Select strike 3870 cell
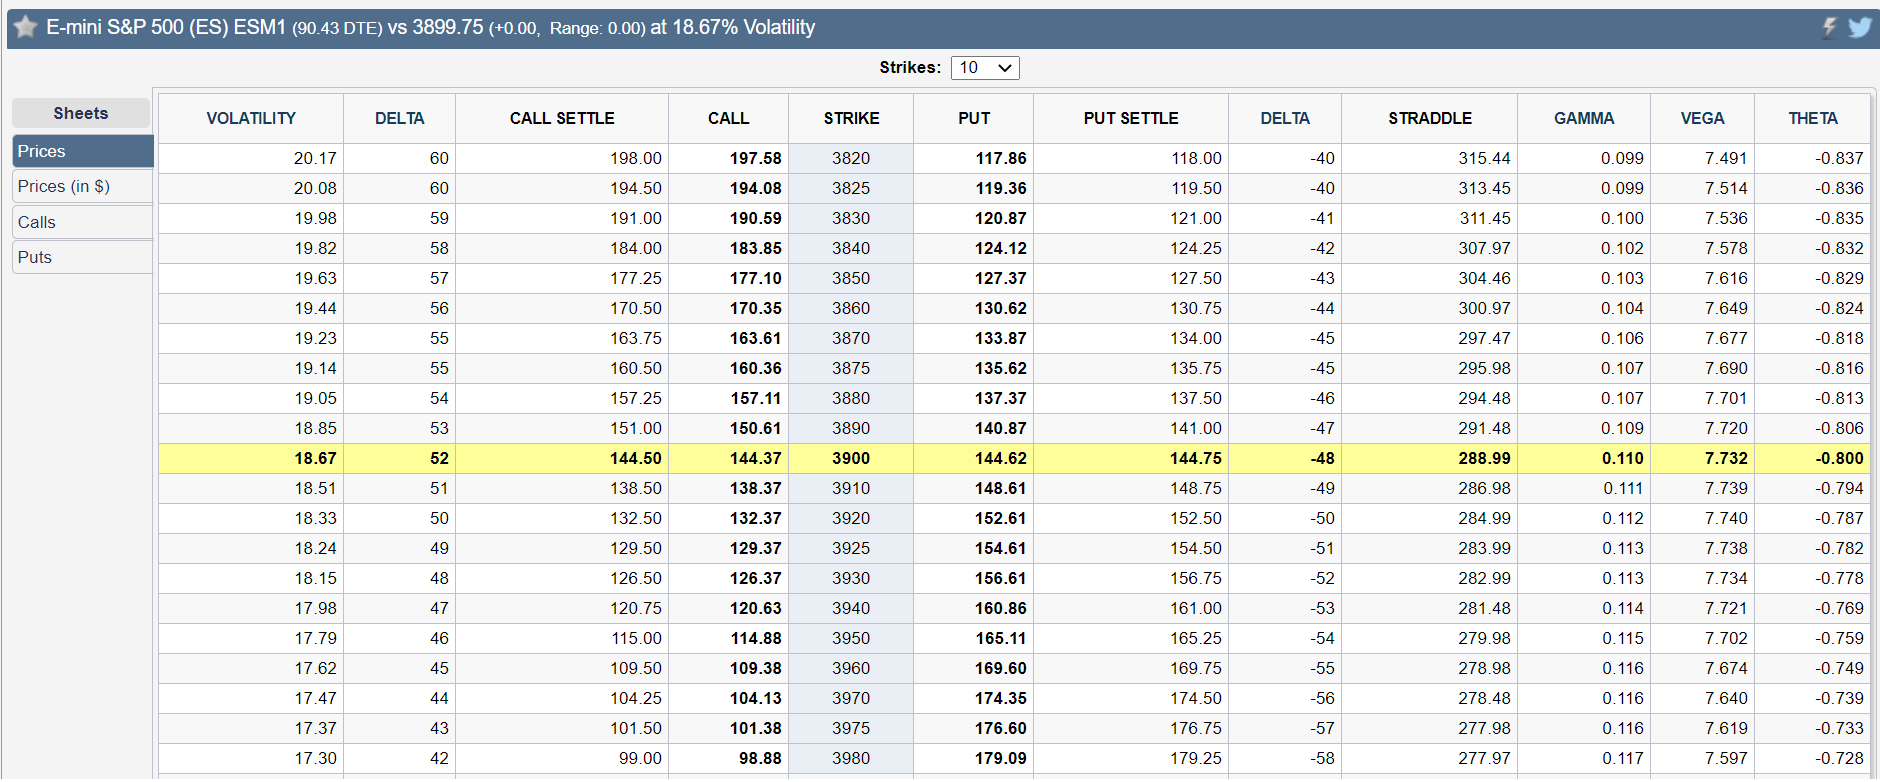Image resolution: width=1880 pixels, height=782 pixels. pyautogui.click(x=851, y=338)
